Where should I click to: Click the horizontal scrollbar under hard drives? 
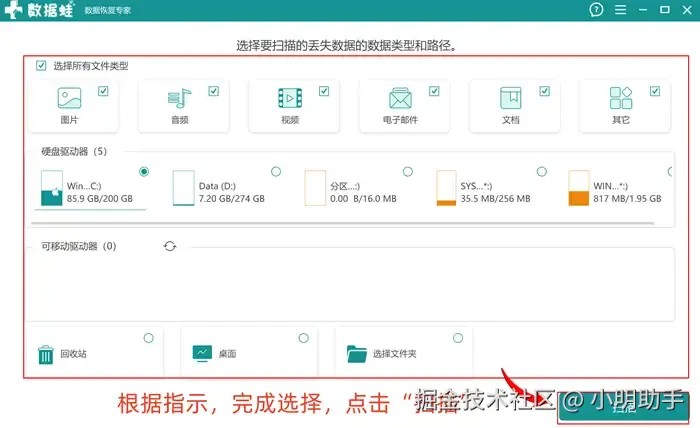pyautogui.click(x=342, y=223)
